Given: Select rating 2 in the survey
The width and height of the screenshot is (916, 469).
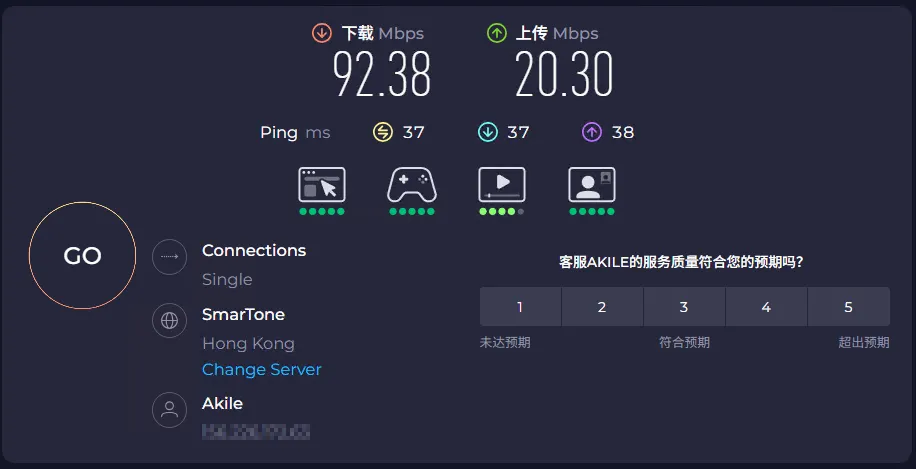Looking at the screenshot, I should coord(602,307).
